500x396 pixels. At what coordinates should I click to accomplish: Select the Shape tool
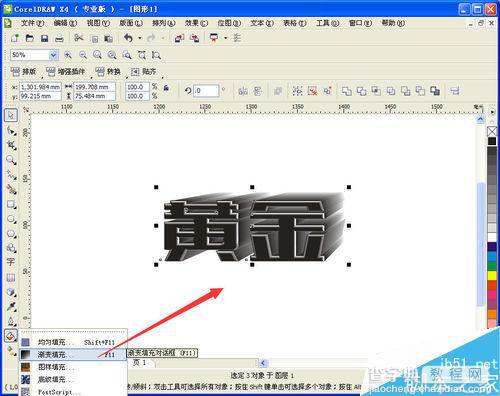click(x=11, y=130)
